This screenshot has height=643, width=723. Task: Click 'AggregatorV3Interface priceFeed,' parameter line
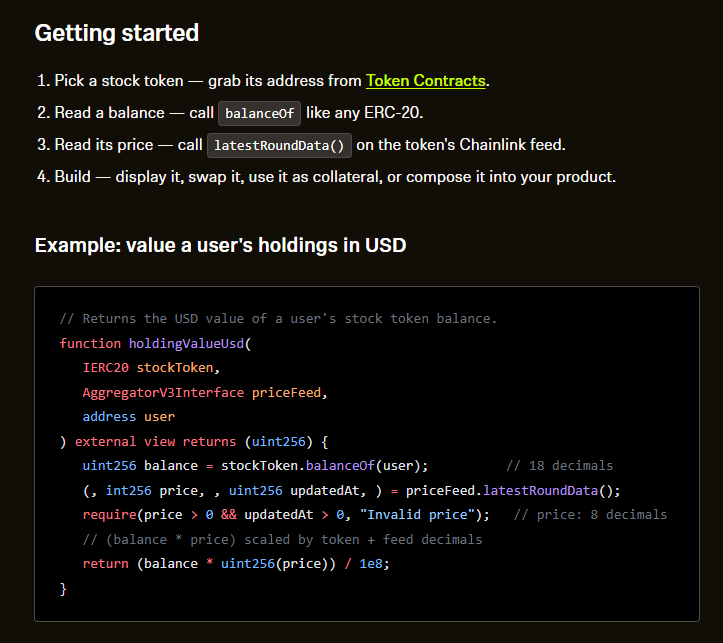[205, 393]
